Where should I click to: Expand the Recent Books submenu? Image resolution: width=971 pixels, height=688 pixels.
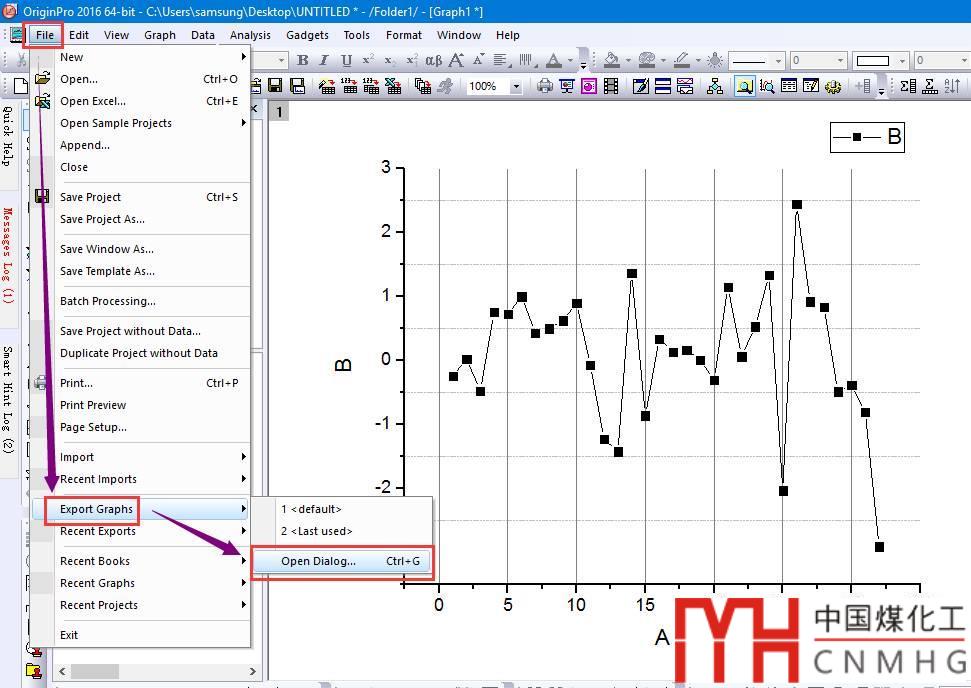click(x=243, y=561)
